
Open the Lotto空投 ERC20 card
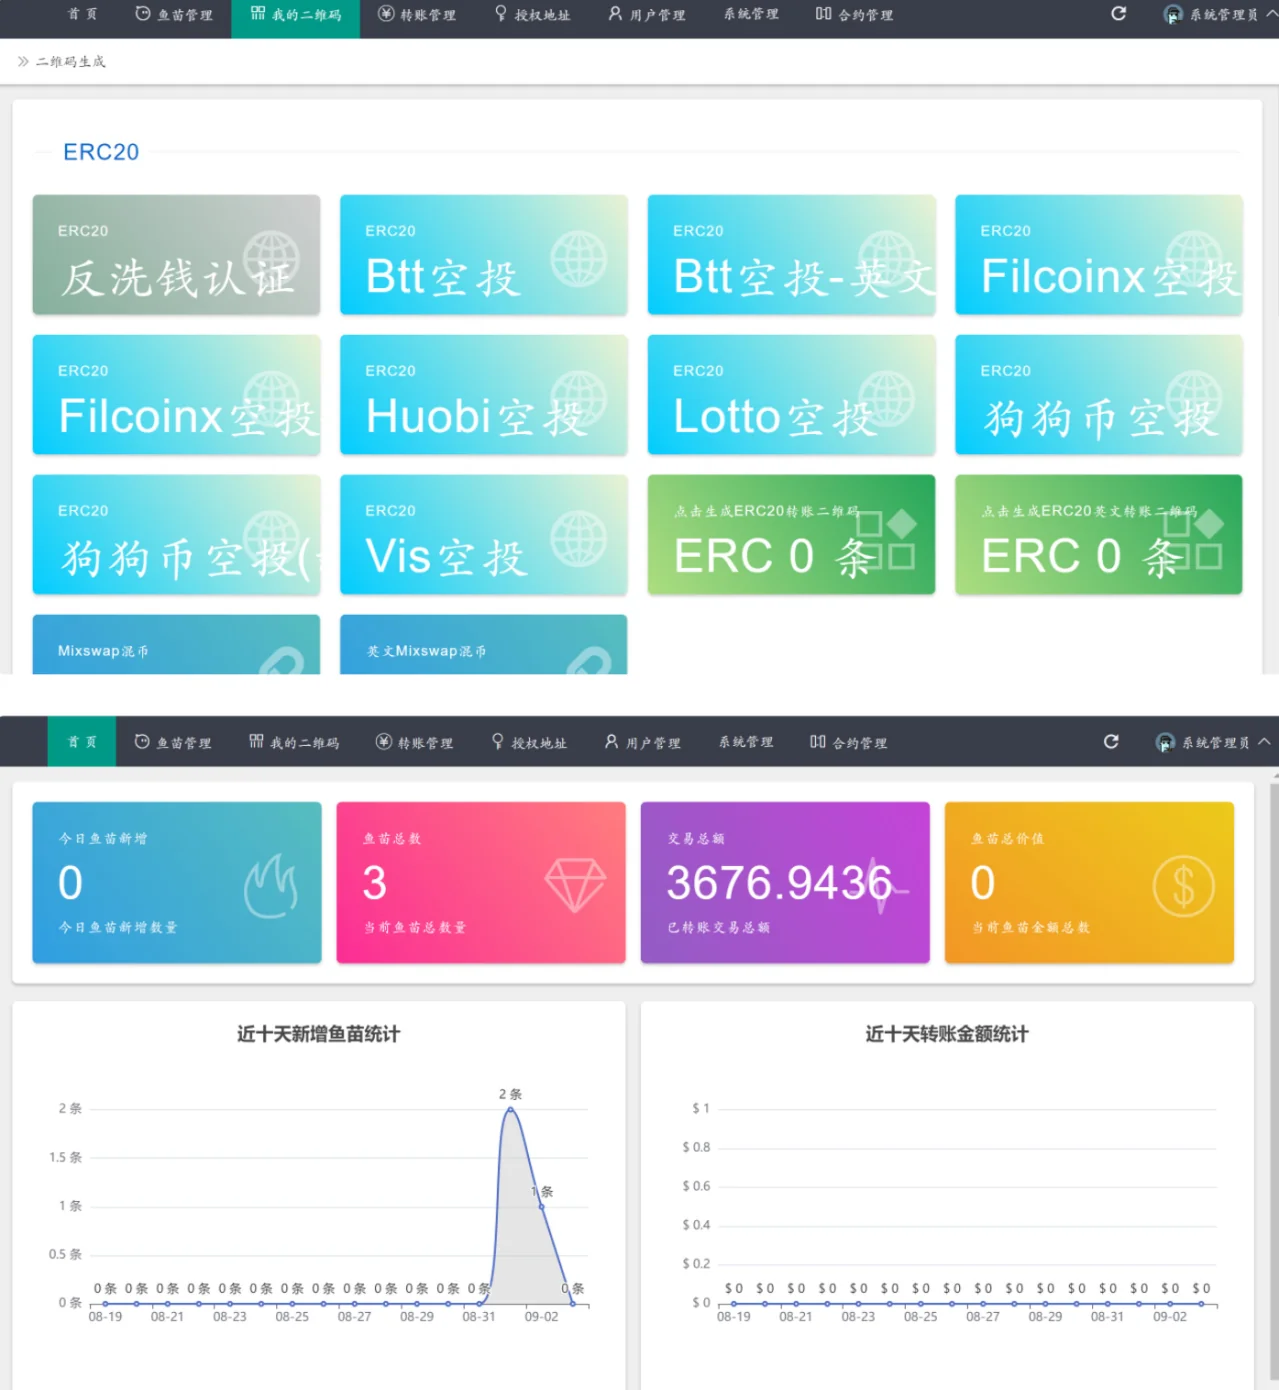tap(790, 395)
